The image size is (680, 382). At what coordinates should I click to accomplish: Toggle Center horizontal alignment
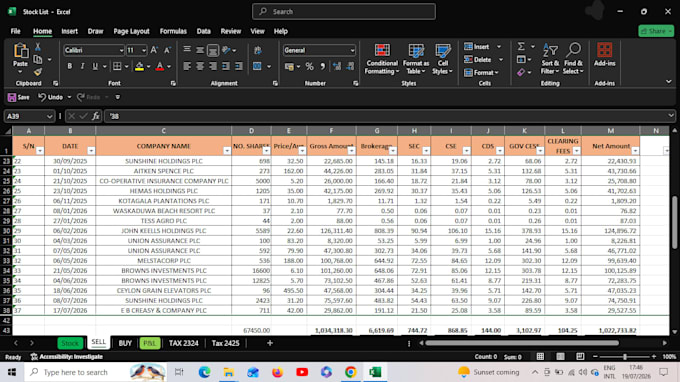[200, 66]
